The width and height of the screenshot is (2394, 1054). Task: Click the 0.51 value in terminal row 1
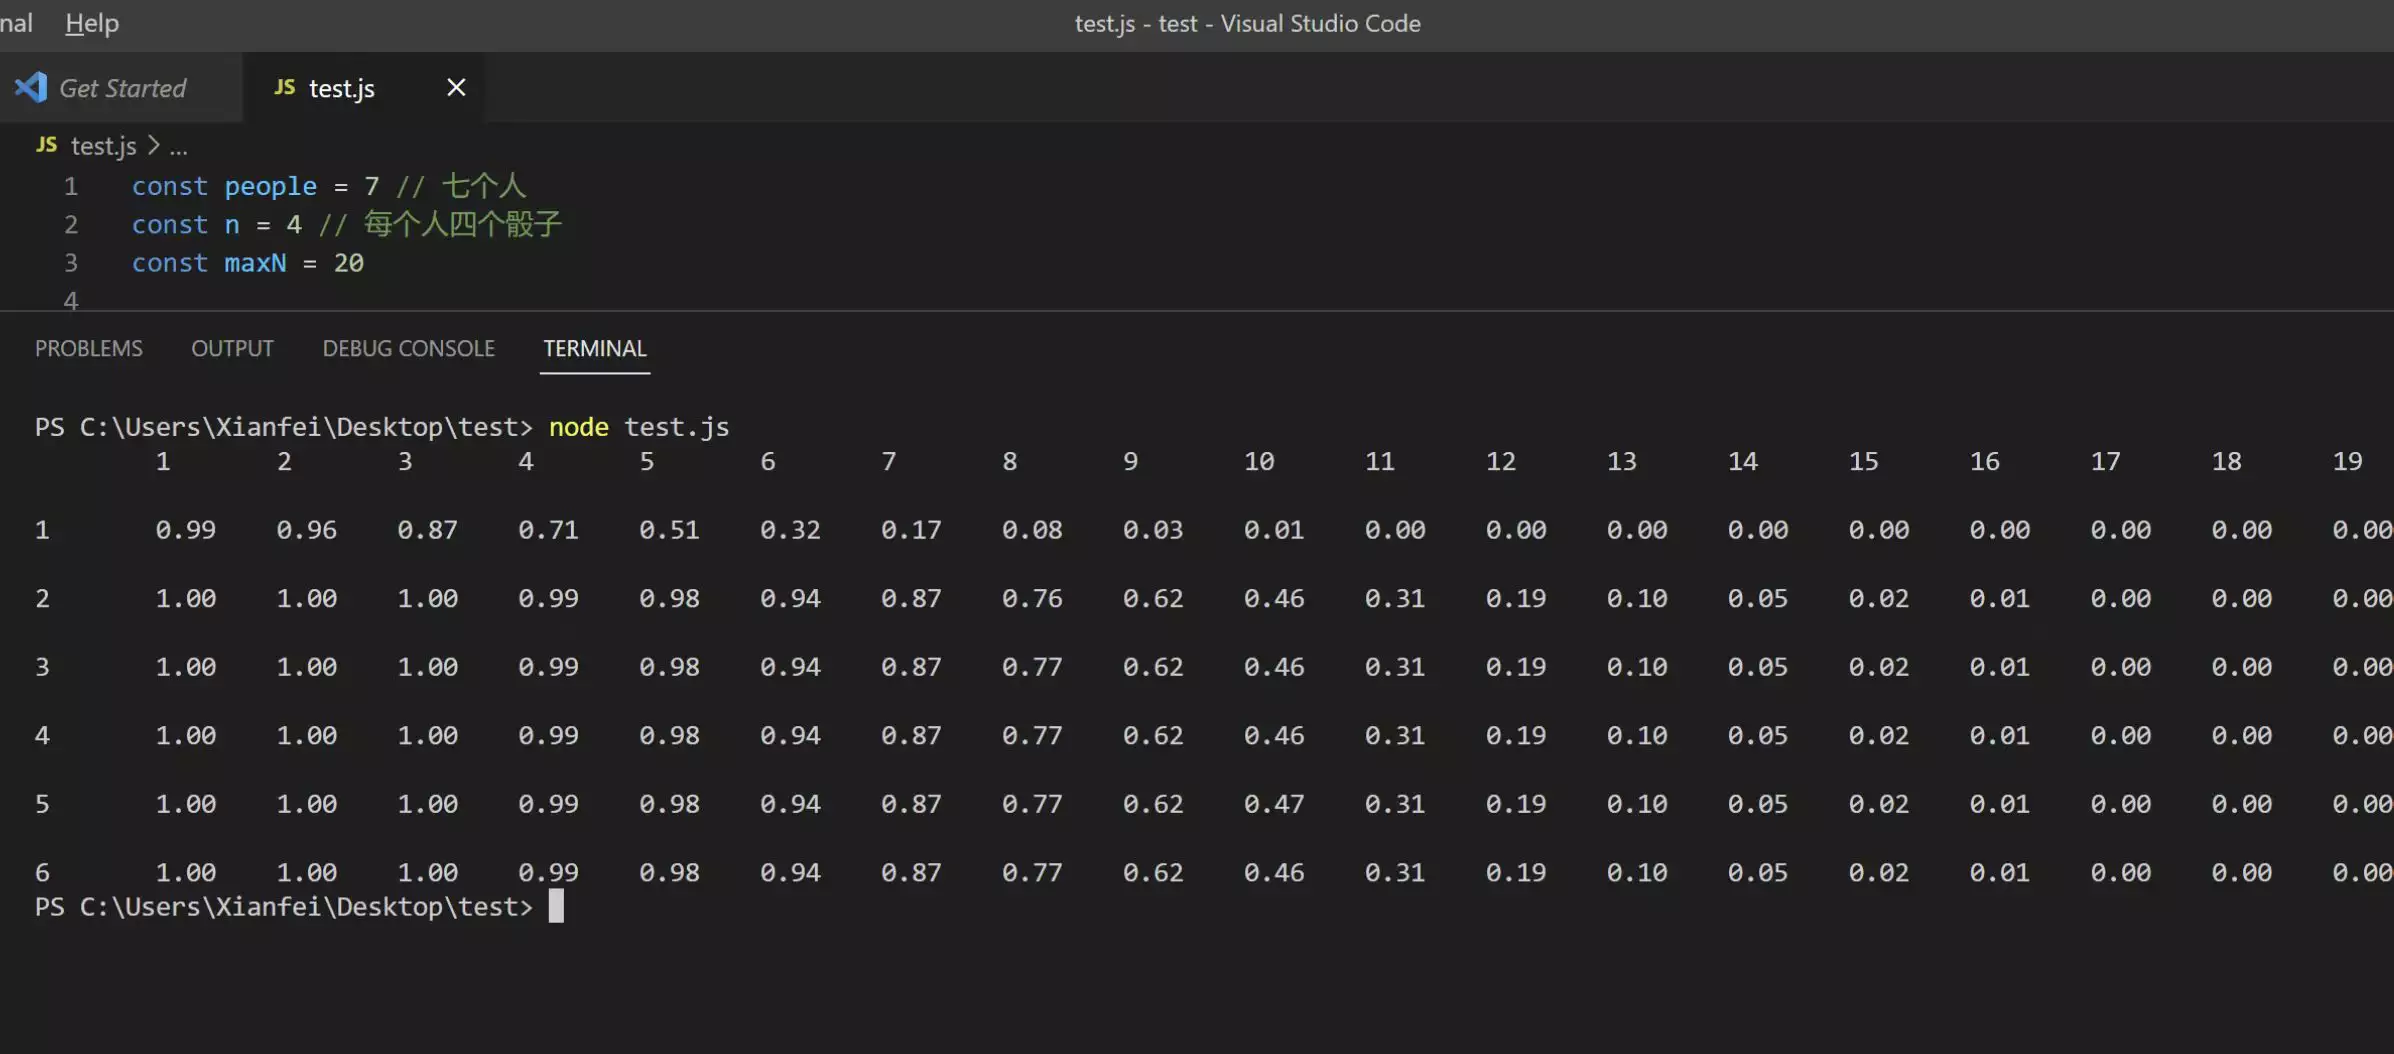tap(669, 530)
